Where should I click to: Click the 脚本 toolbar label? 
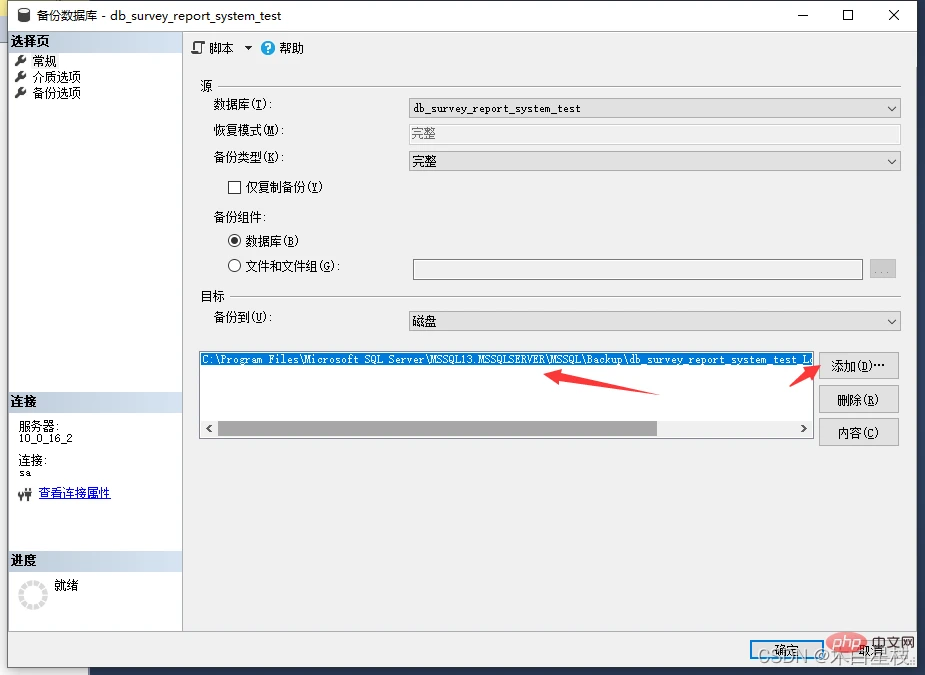coord(221,48)
